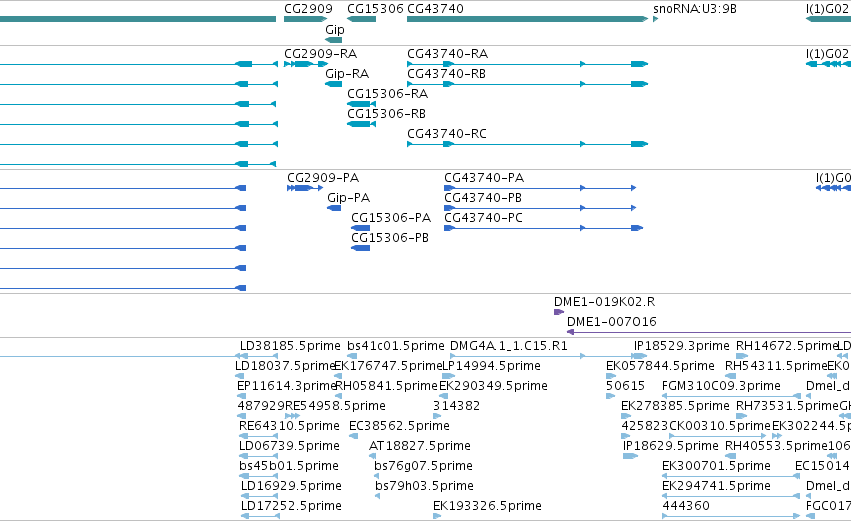The image size is (851, 521).
Task: Click transcript CG43740-RC
Action: tap(447, 134)
